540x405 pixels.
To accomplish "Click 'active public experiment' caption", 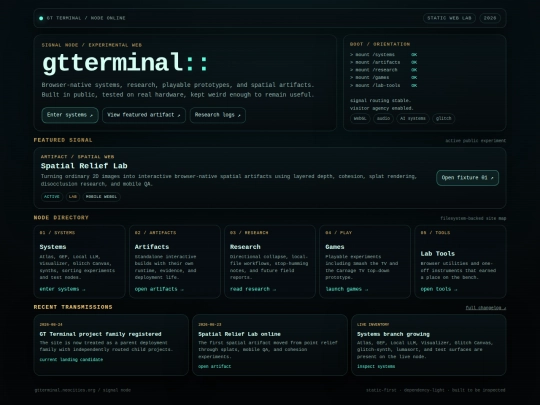I will point(476,141).
